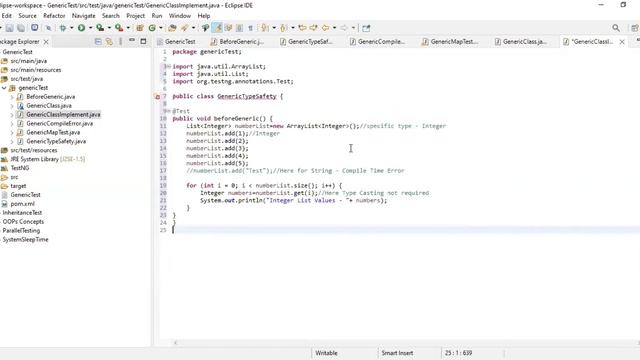Click the Smart Insert status bar field

(x=397, y=353)
